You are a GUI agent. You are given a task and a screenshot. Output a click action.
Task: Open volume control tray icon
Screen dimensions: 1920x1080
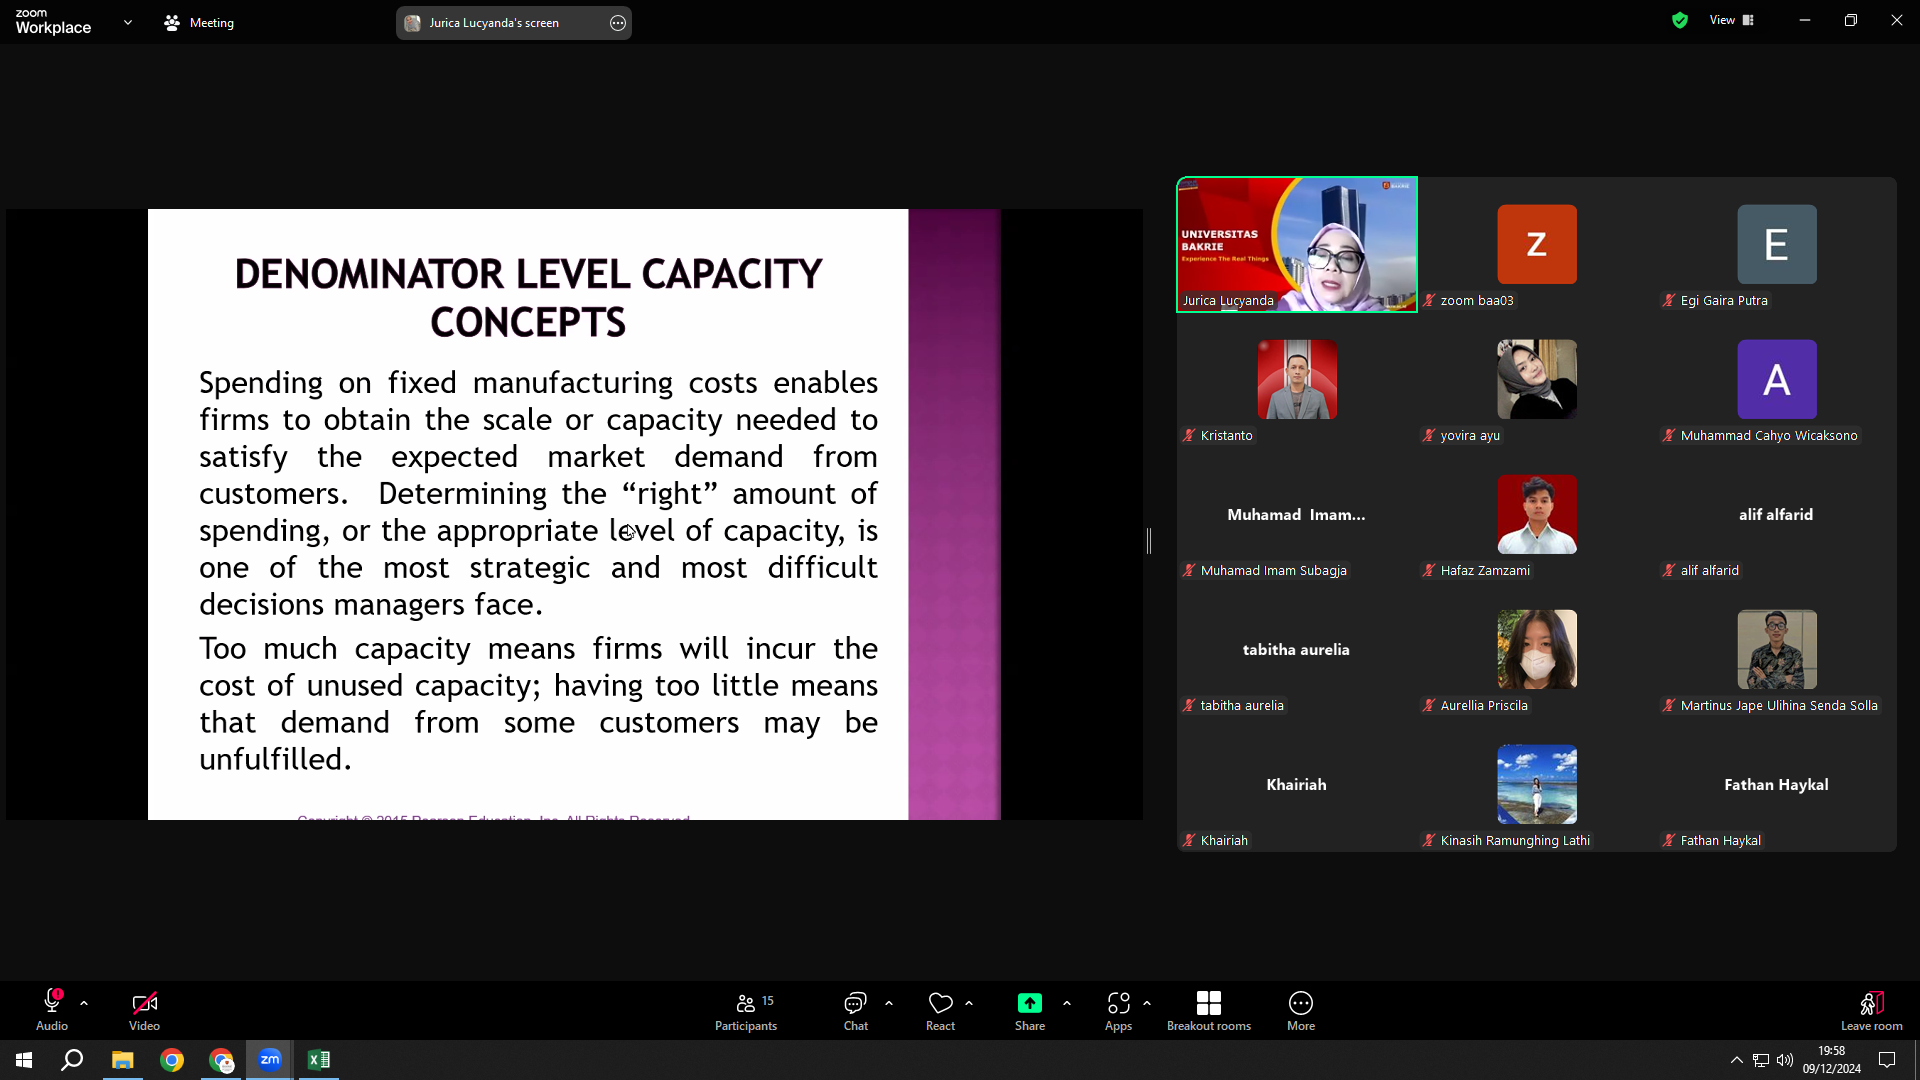pyautogui.click(x=1785, y=1060)
